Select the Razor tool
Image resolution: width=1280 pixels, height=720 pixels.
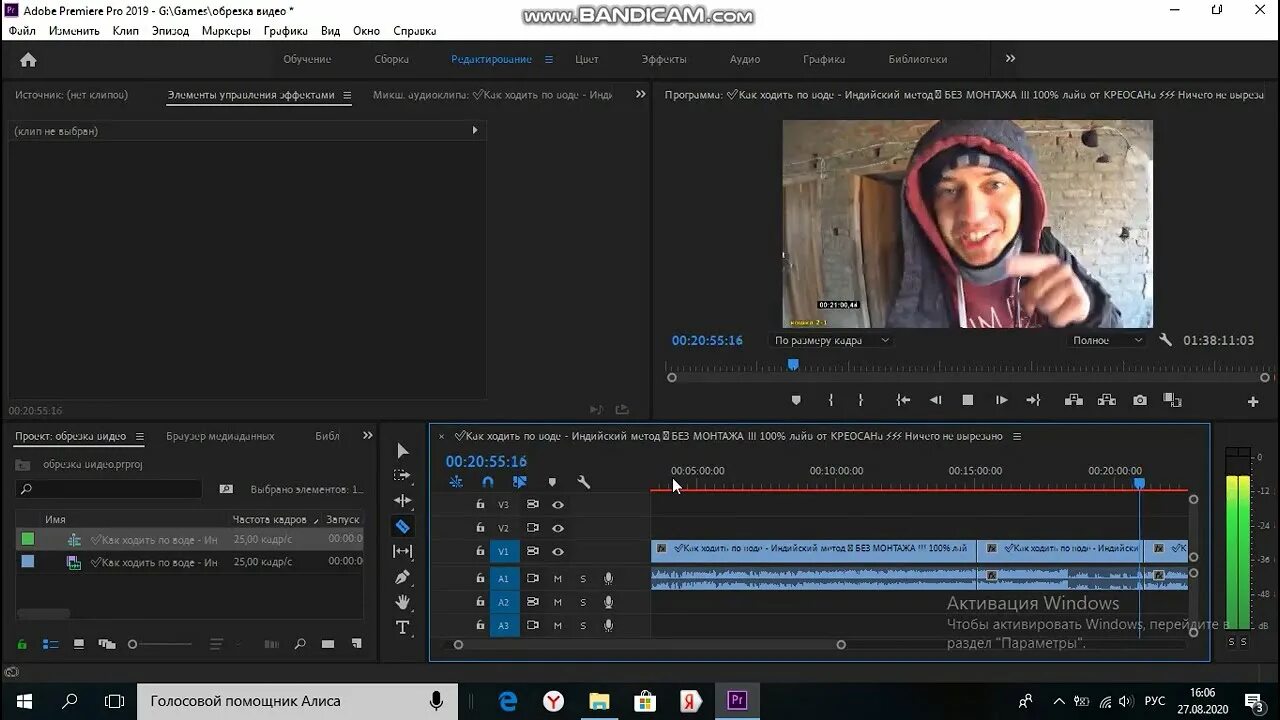click(402, 524)
